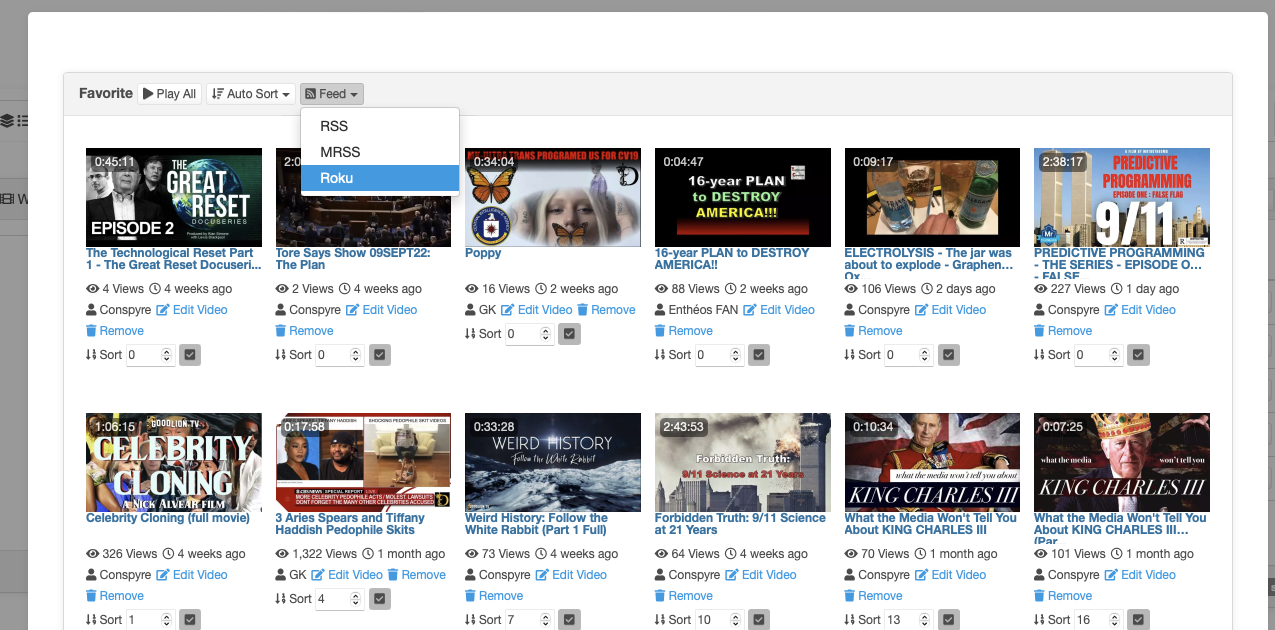Open Celebrity Cloning video thumbnail
The image size is (1275, 630).
174,462
